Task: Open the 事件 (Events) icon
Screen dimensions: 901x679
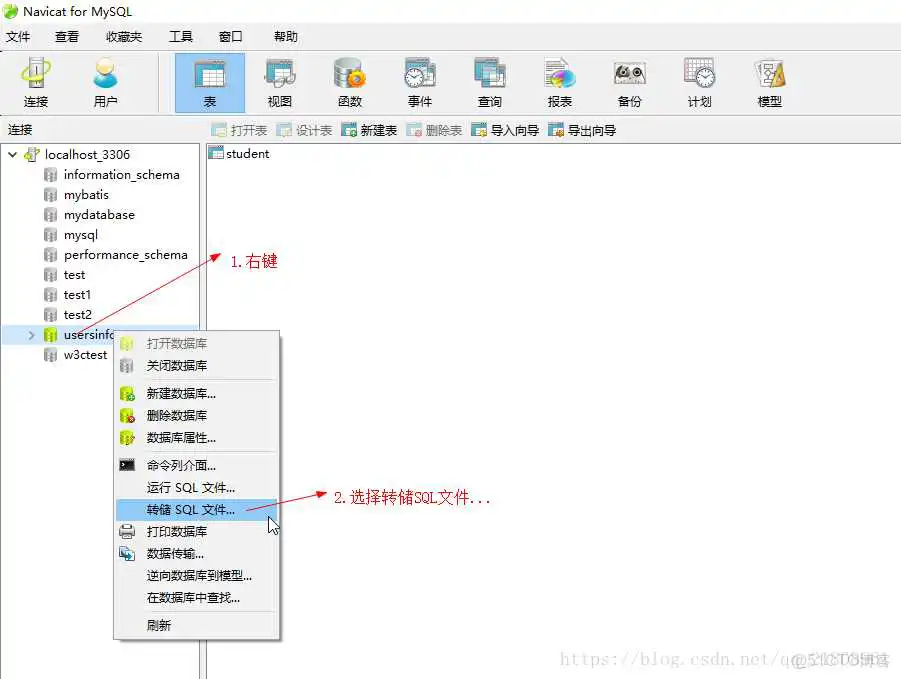Action: (x=419, y=80)
